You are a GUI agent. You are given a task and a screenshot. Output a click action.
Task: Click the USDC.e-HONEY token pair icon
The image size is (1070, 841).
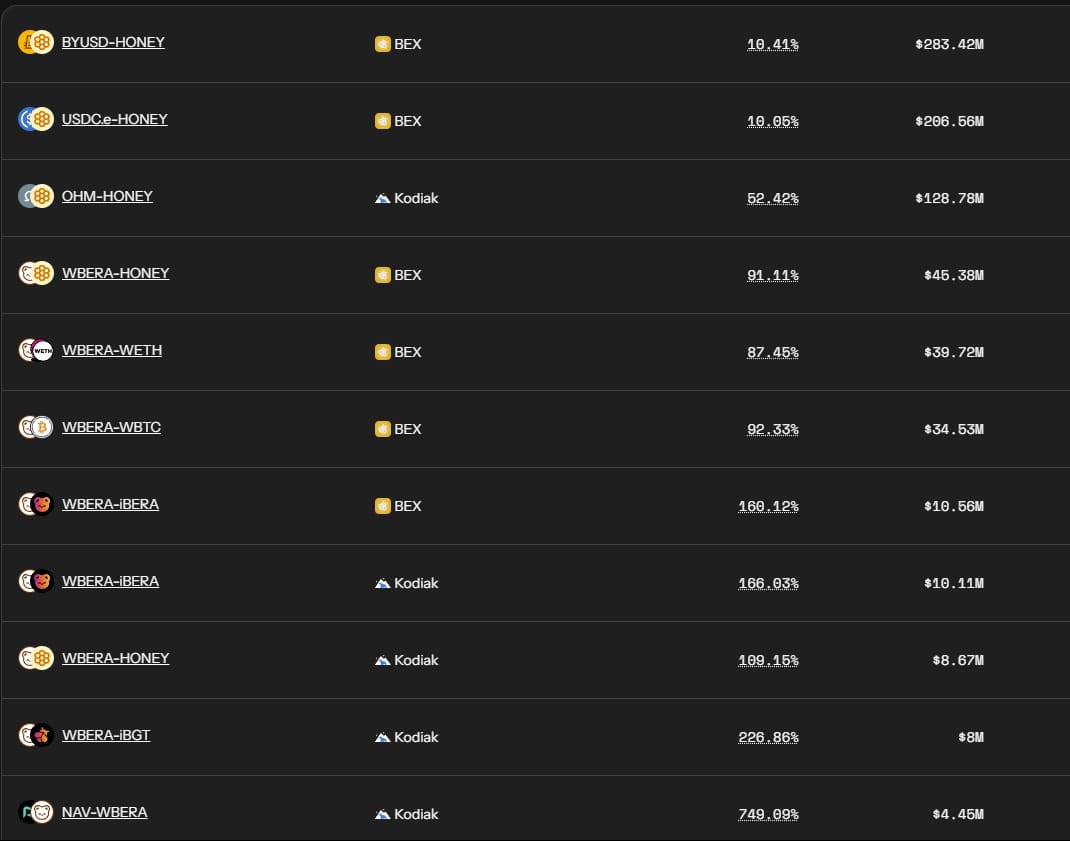[36, 119]
